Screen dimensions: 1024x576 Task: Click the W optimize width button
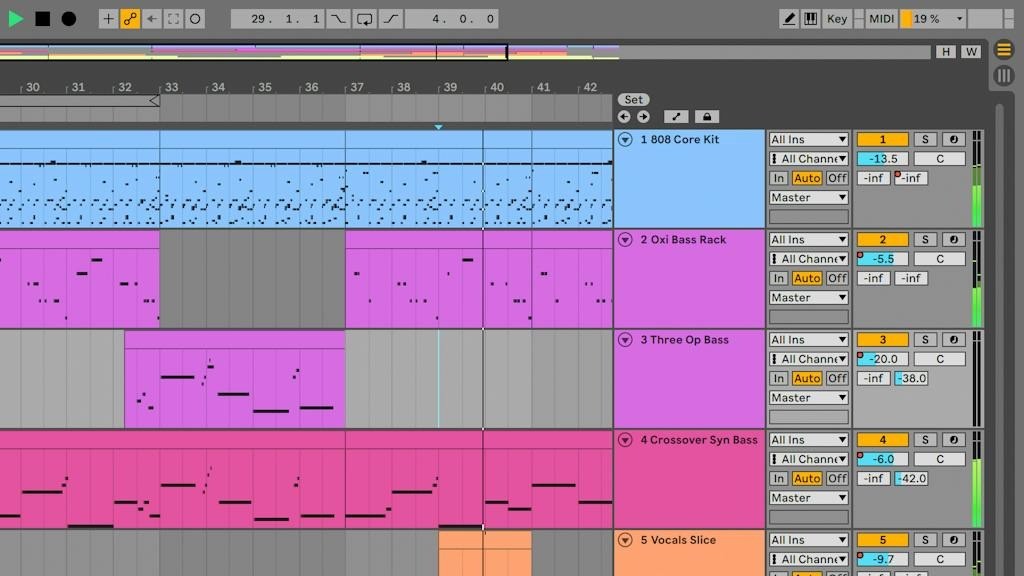click(971, 50)
